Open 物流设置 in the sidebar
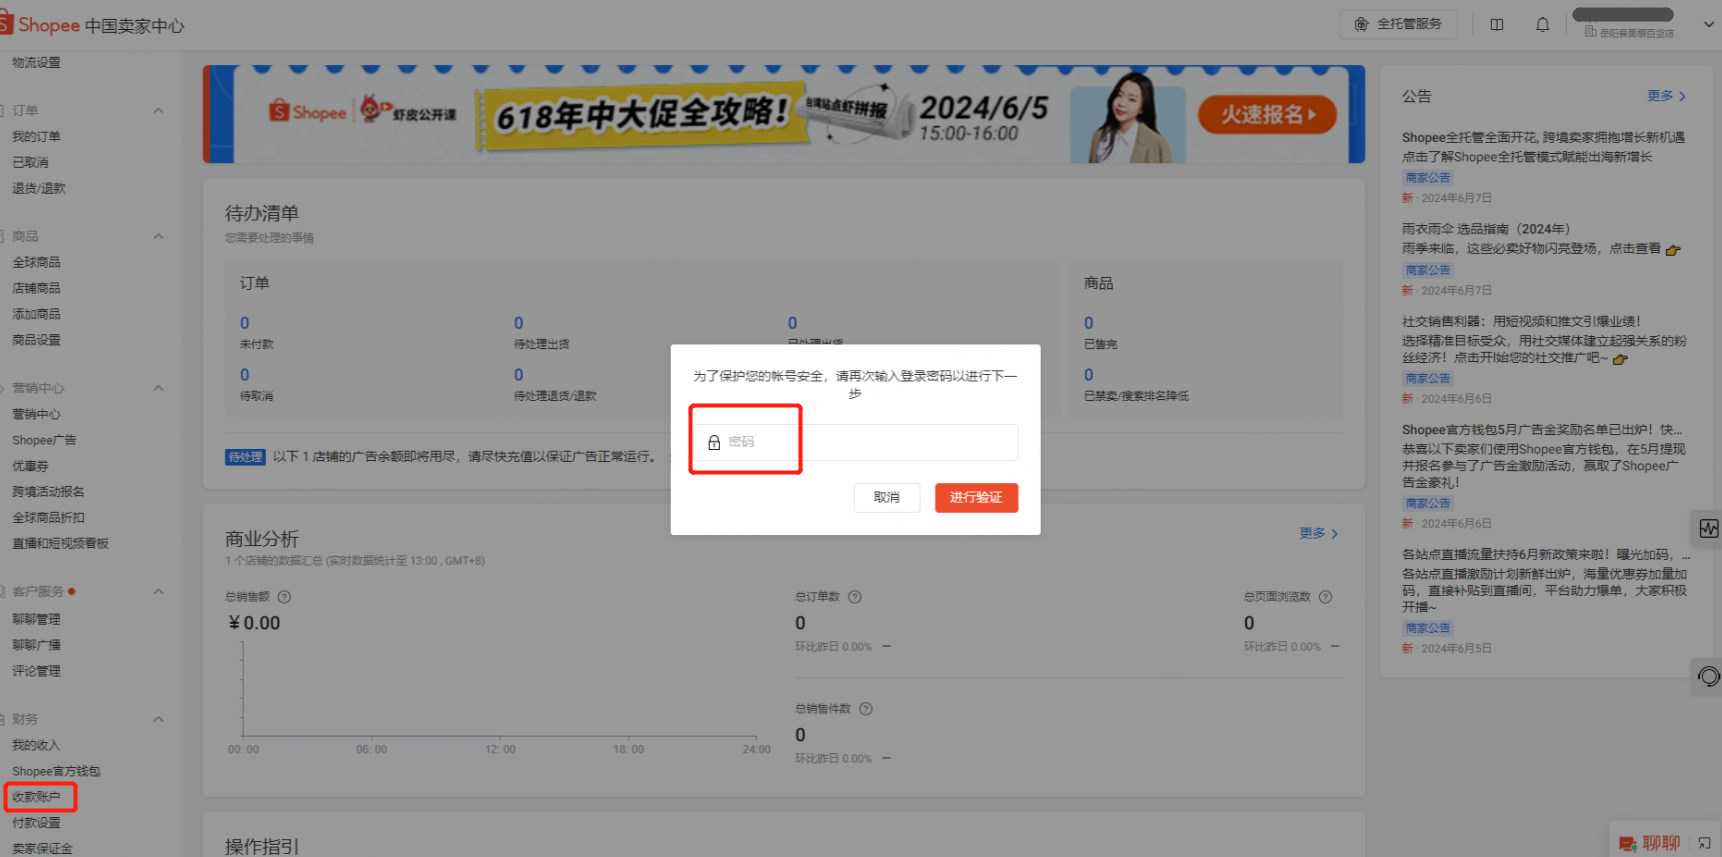The height and width of the screenshot is (857, 1722). 36,62
